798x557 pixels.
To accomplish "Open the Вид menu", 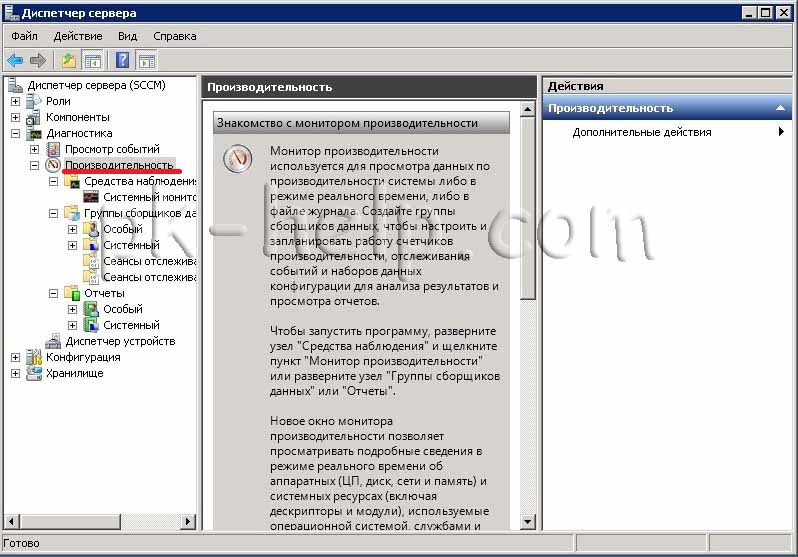I will coord(127,36).
